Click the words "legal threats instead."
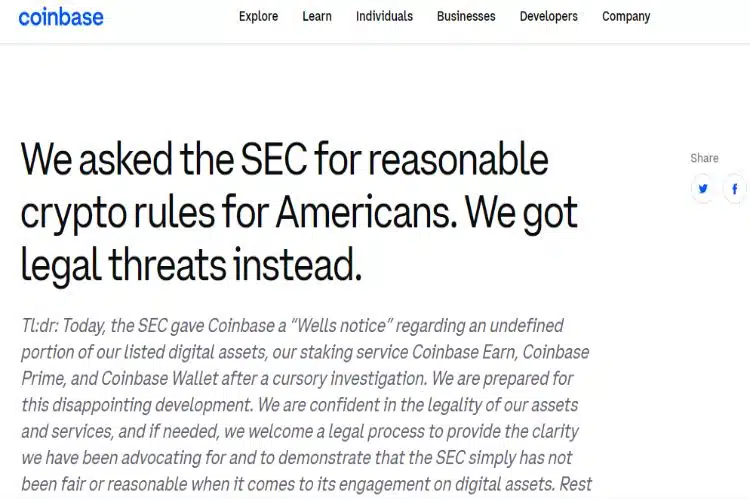Viewport: 750px width, 499px height. [x=191, y=265]
